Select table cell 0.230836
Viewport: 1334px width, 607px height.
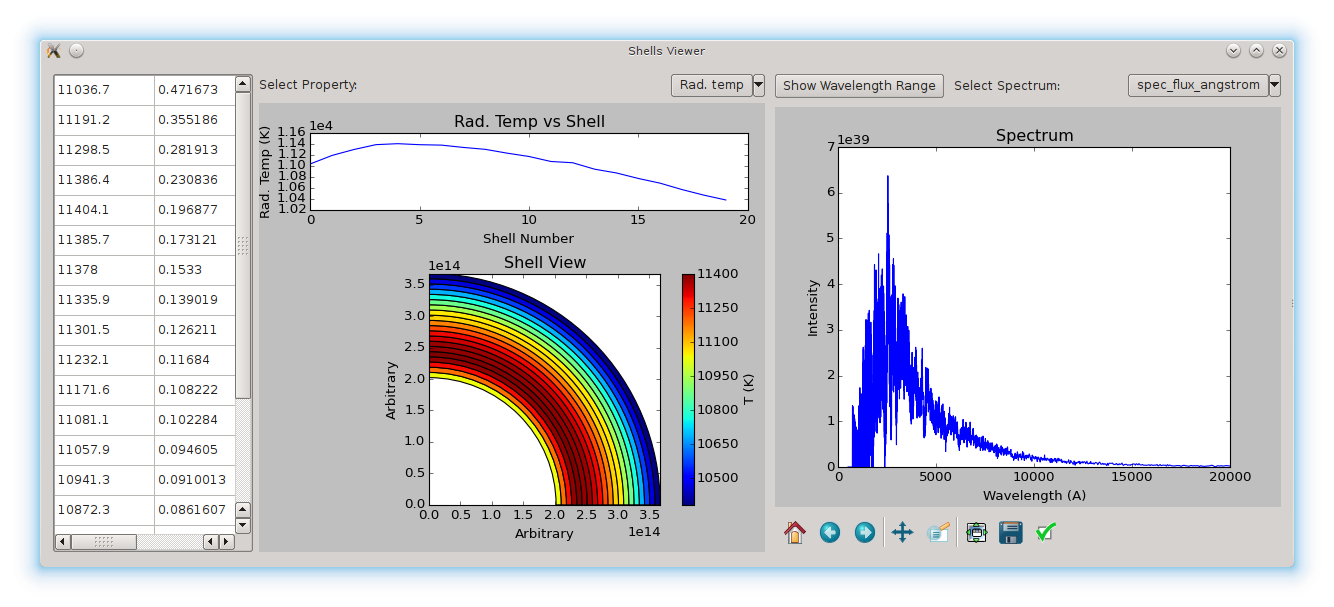[x=195, y=180]
